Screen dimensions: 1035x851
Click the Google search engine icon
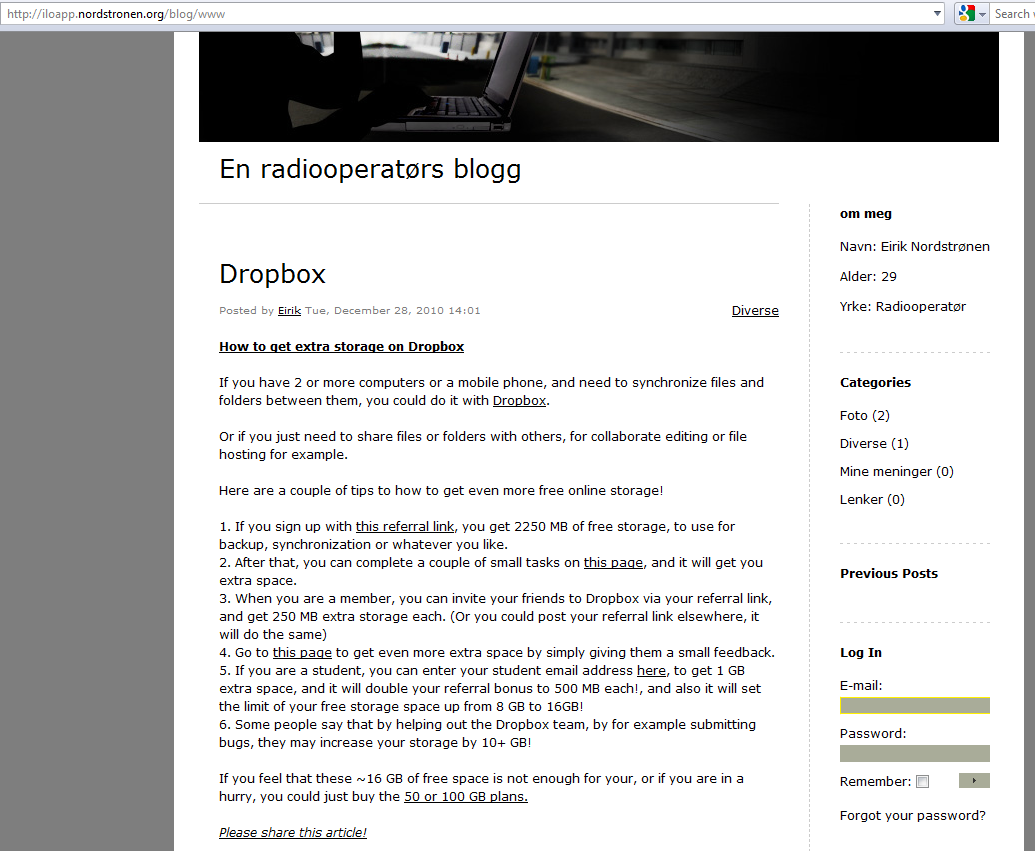pyautogui.click(x=966, y=13)
